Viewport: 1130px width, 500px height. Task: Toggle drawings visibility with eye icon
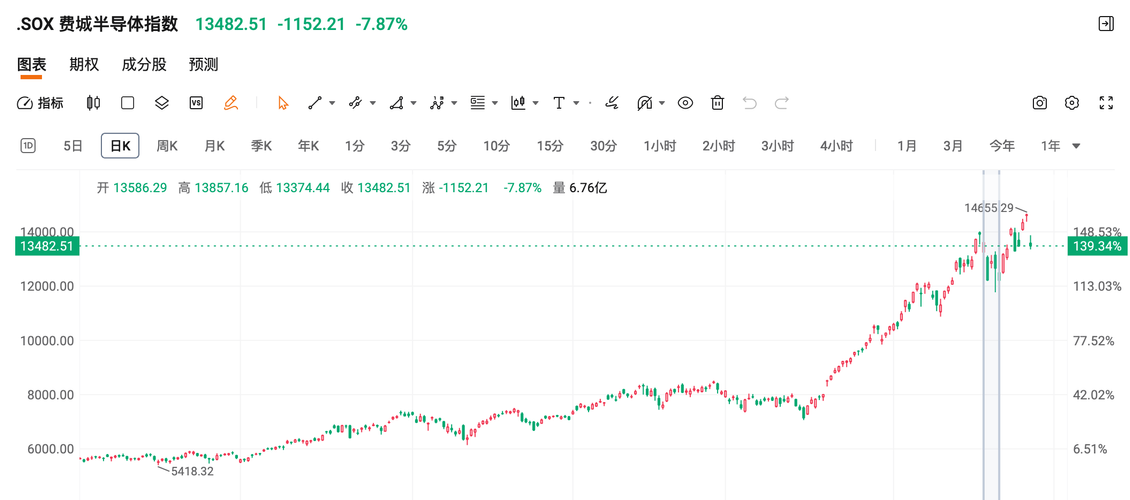coord(685,103)
